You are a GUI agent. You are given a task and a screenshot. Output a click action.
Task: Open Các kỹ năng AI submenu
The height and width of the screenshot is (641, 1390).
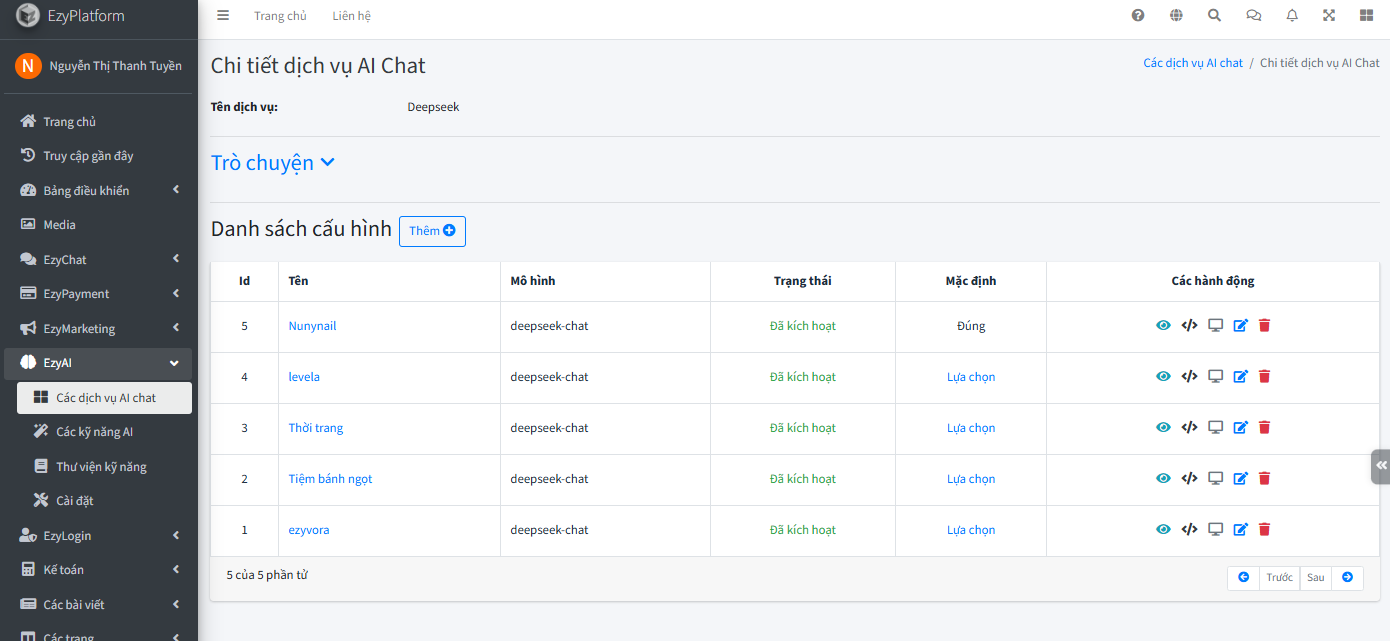pyautogui.click(x=104, y=432)
